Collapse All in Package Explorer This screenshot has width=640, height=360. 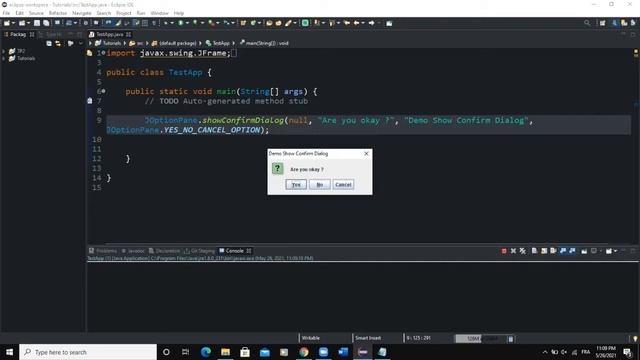coord(49,43)
